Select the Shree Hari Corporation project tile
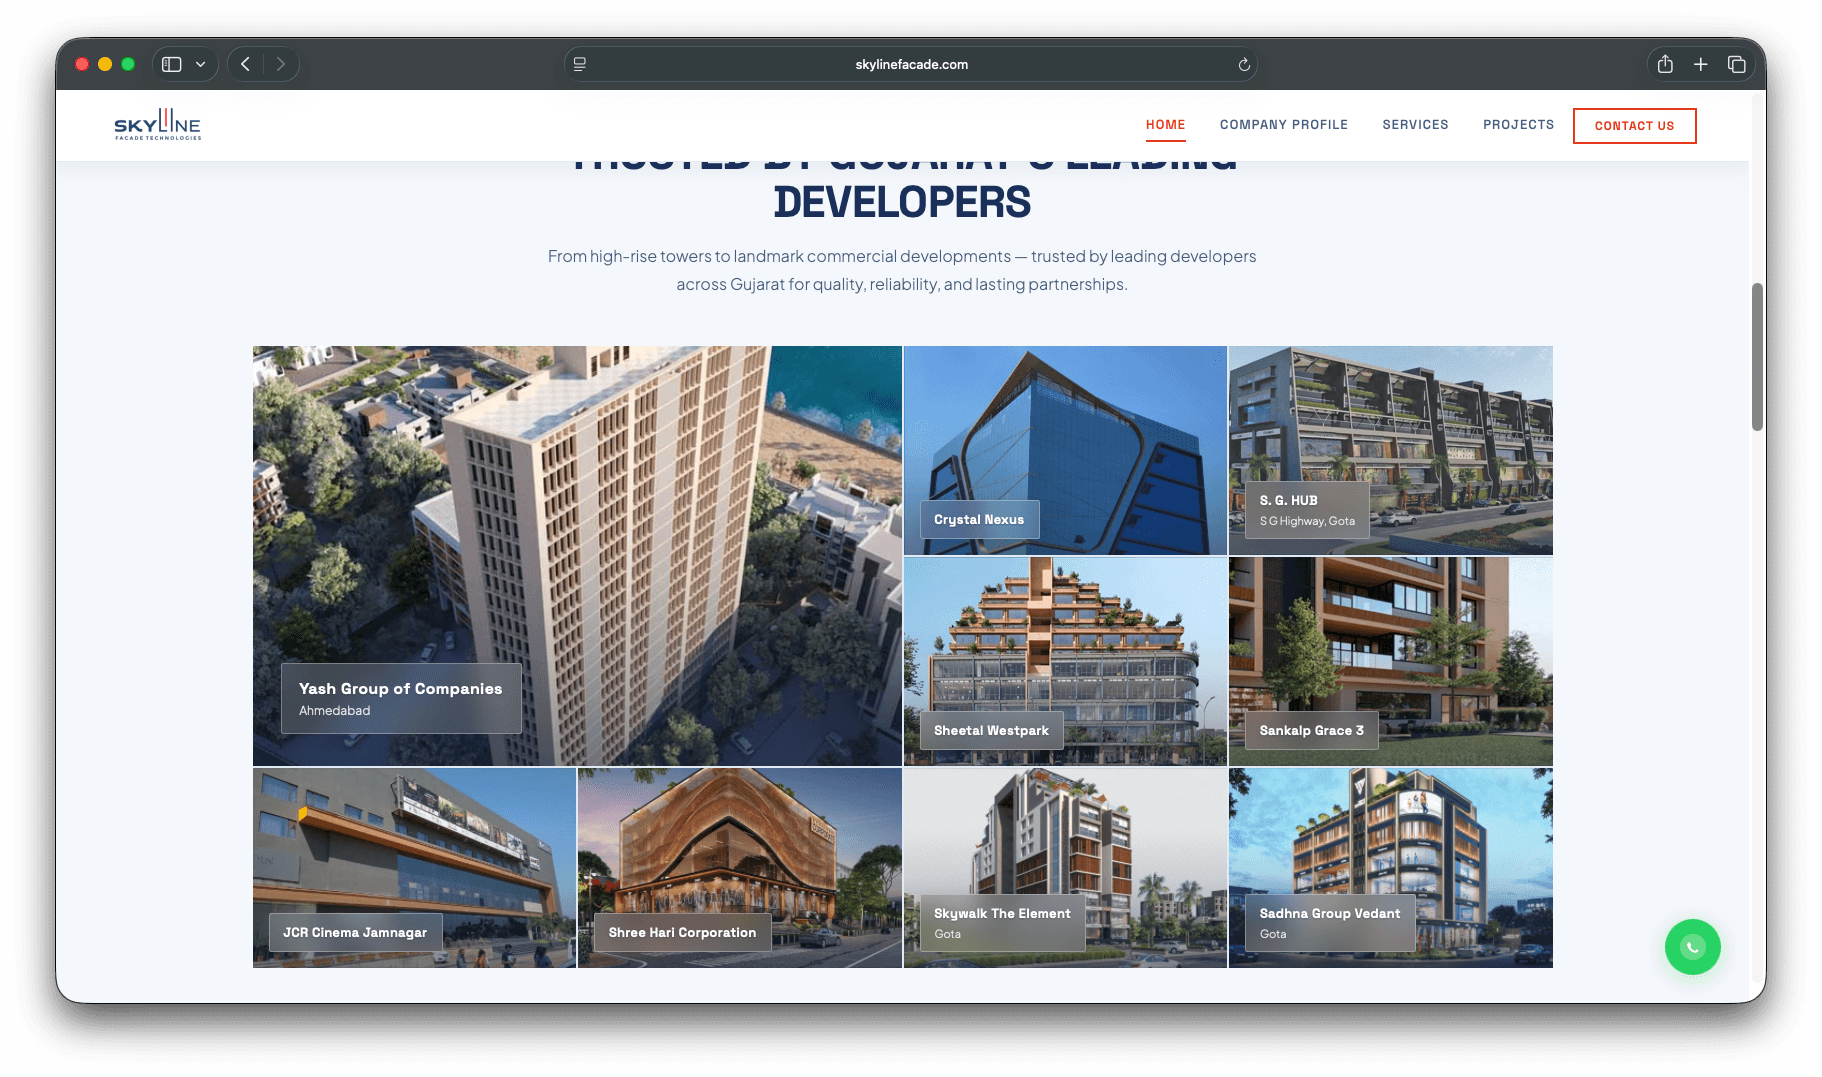Image resolution: width=1822 pixels, height=1077 pixels. [x=740, y=868]
